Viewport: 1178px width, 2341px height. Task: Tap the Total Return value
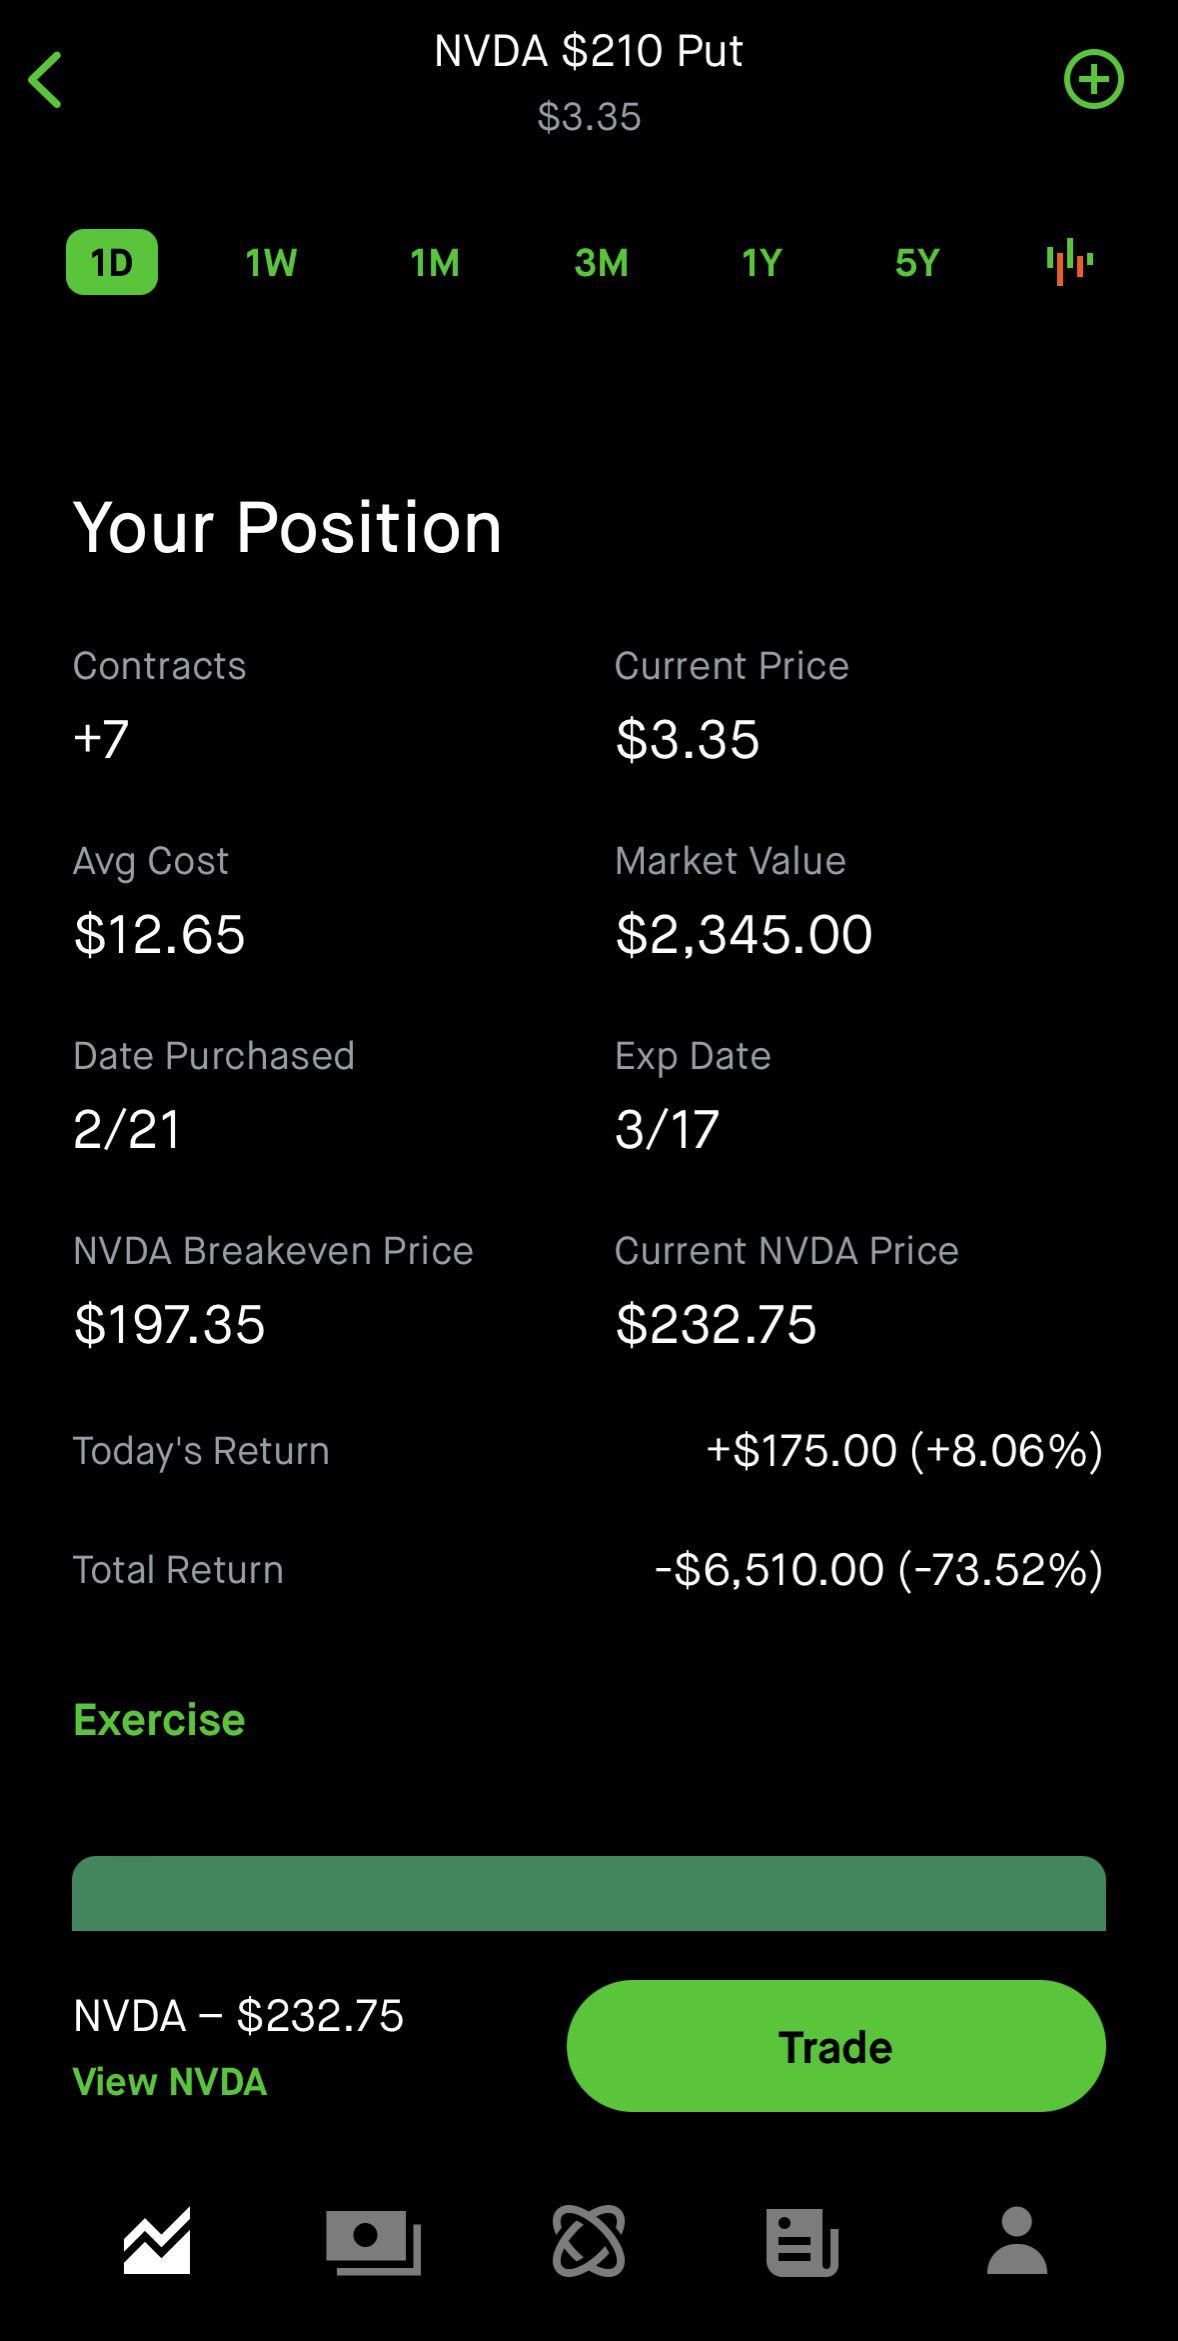(x=878, y=1569)
